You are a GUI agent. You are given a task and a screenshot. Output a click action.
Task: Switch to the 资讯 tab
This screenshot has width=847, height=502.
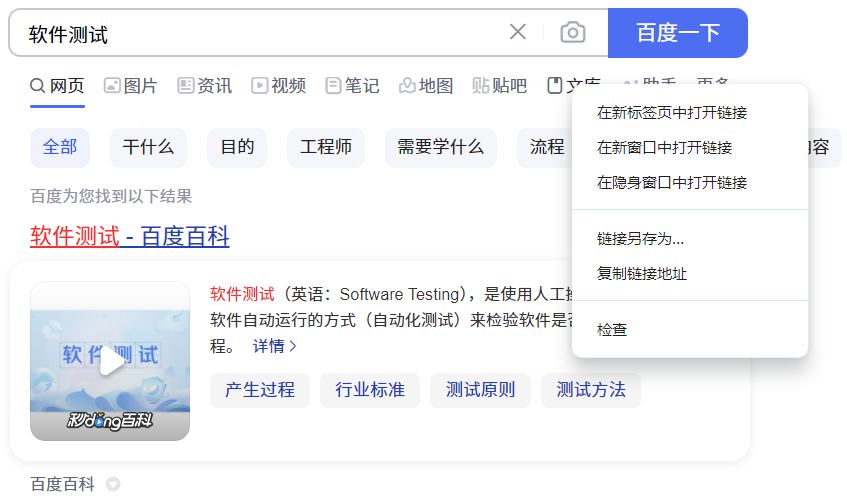click(x=205, y=85)
